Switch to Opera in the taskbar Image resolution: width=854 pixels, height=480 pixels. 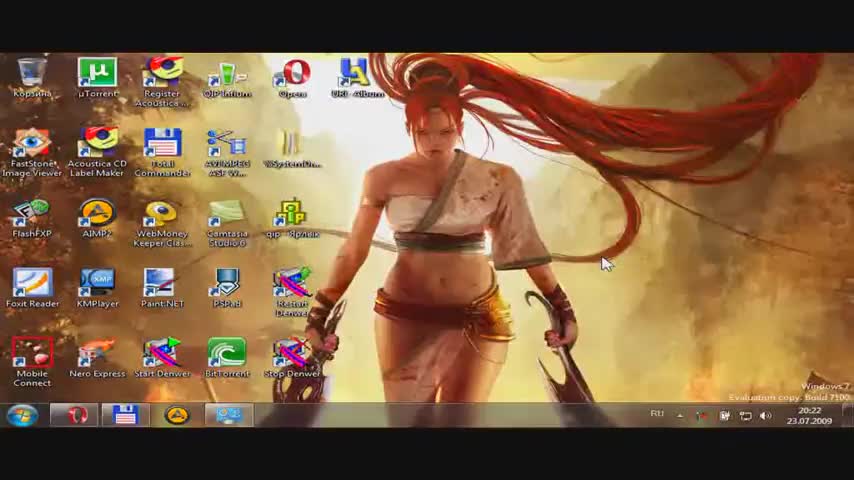(75, 415)
